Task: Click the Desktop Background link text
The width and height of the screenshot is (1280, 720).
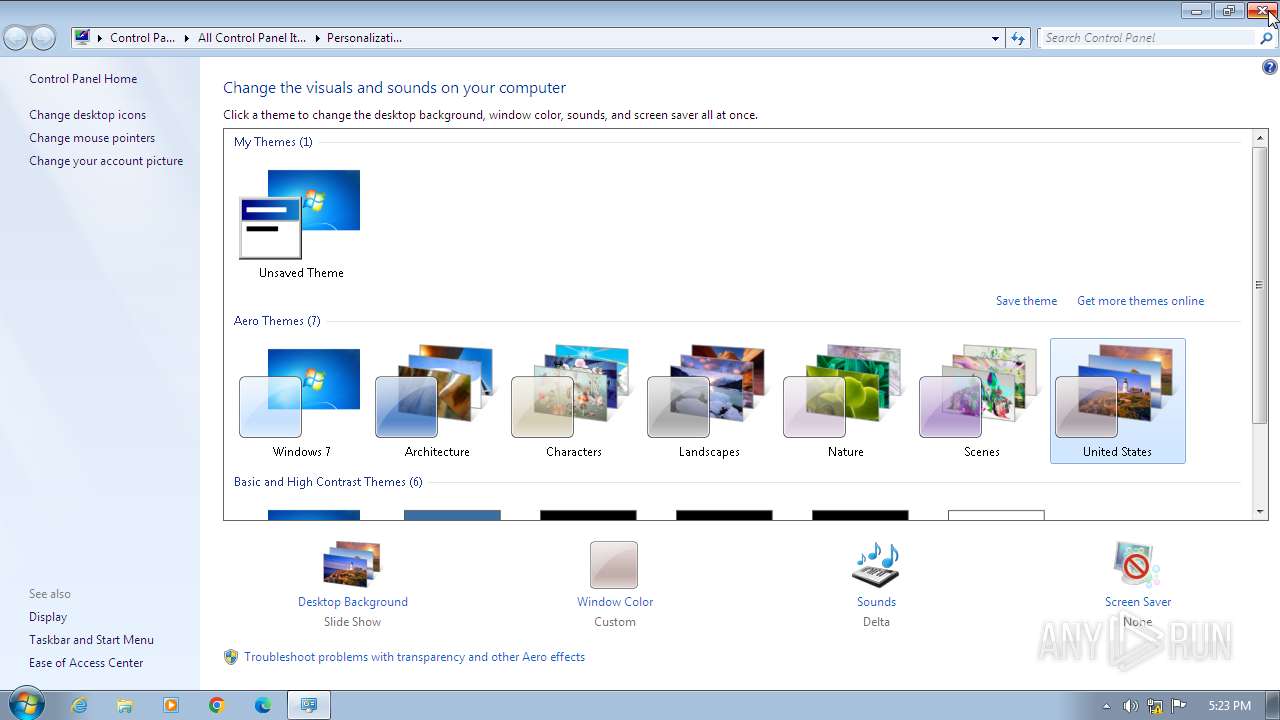Action: [353, 602]
